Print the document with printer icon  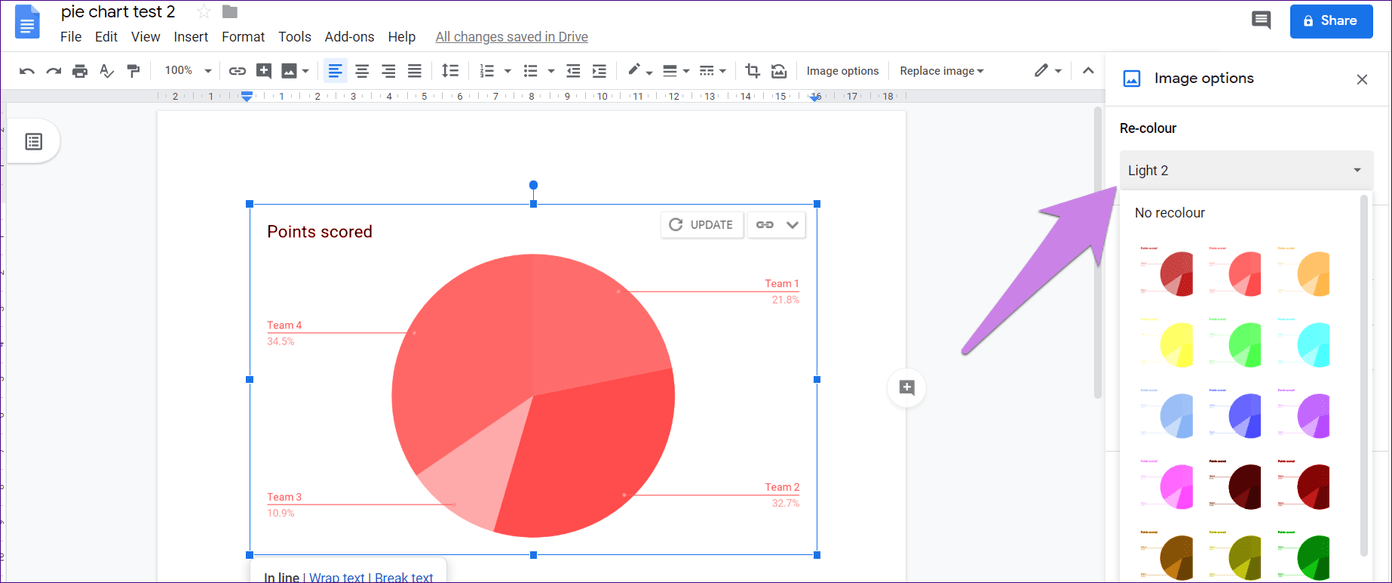pyautogui.click(x=80, y=71)
